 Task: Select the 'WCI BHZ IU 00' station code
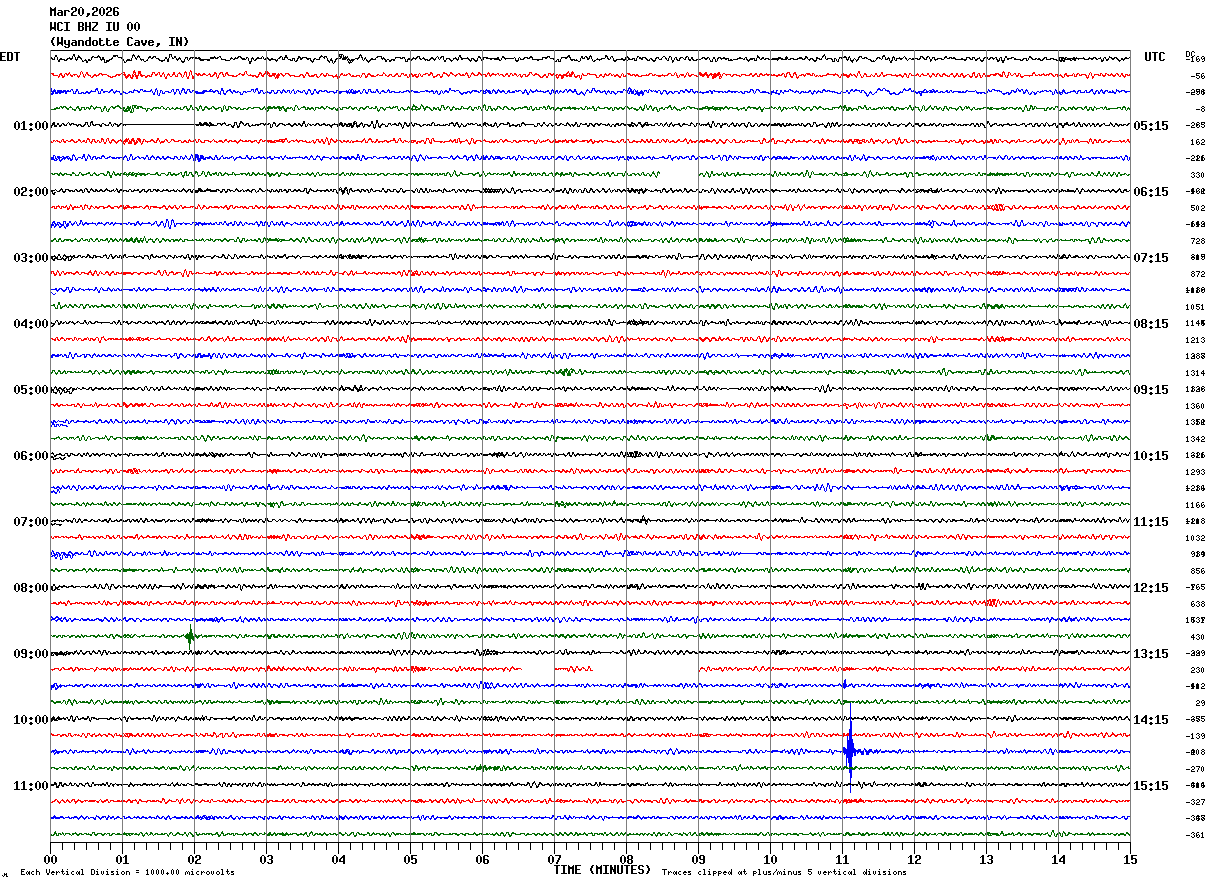pyautogui.click(x=95, y=27)
